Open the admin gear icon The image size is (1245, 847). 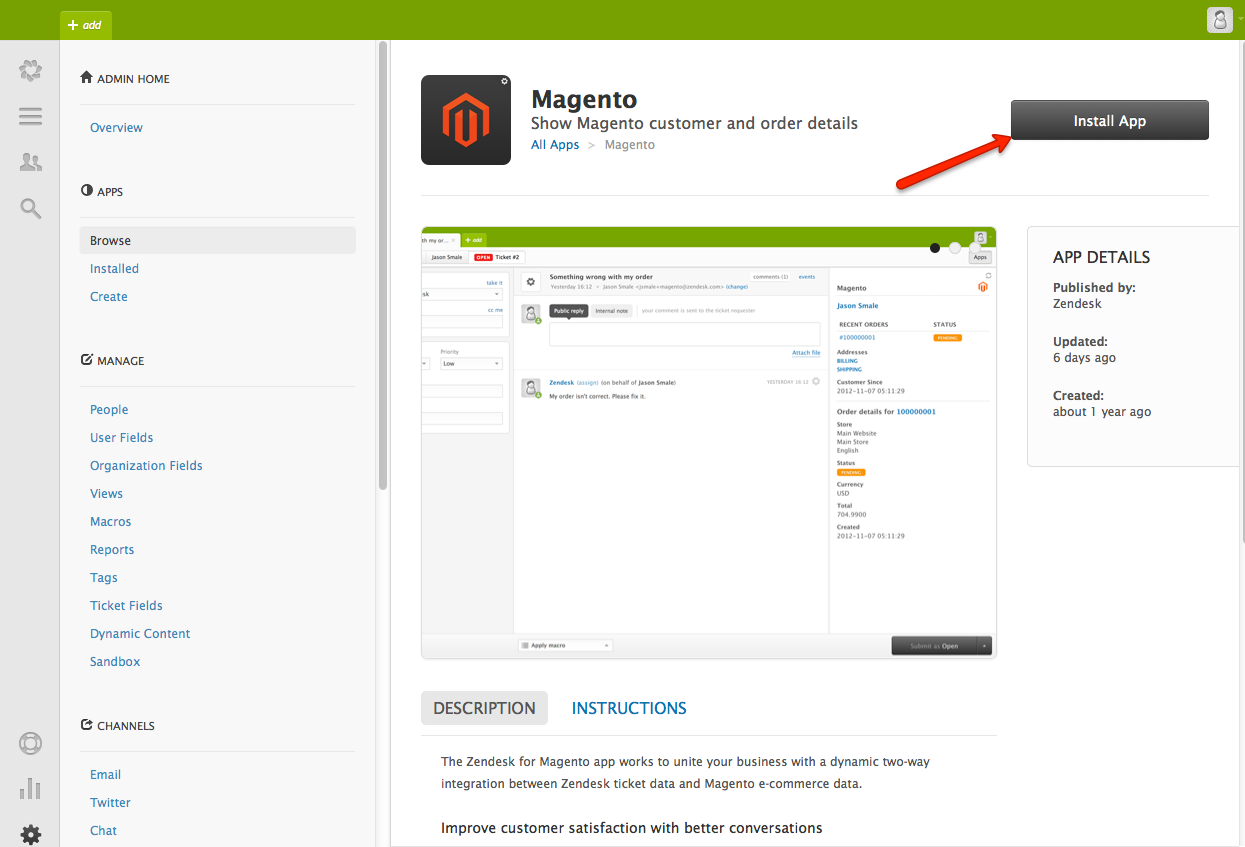[30, 834]
